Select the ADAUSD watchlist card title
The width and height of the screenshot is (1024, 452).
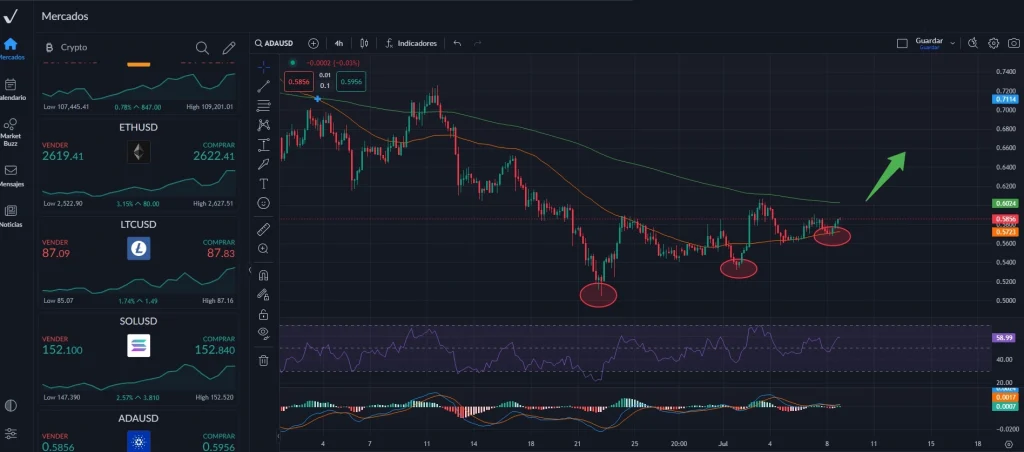[138, 418]
